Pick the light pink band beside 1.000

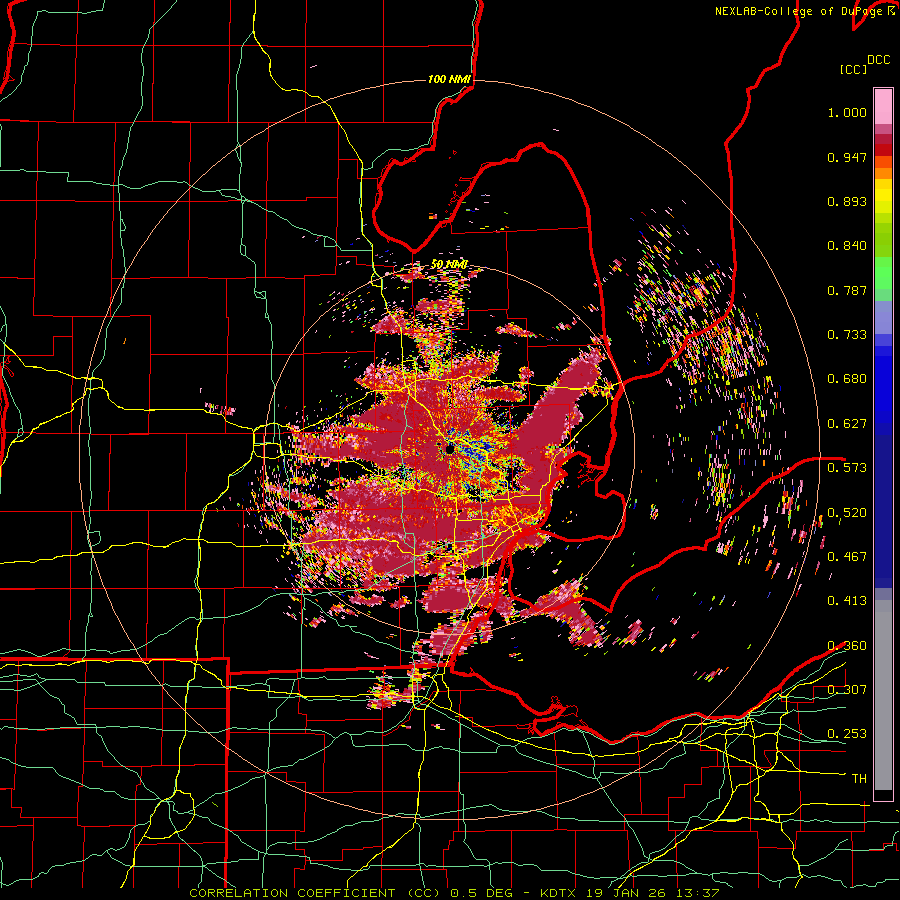tap(883, 107)
